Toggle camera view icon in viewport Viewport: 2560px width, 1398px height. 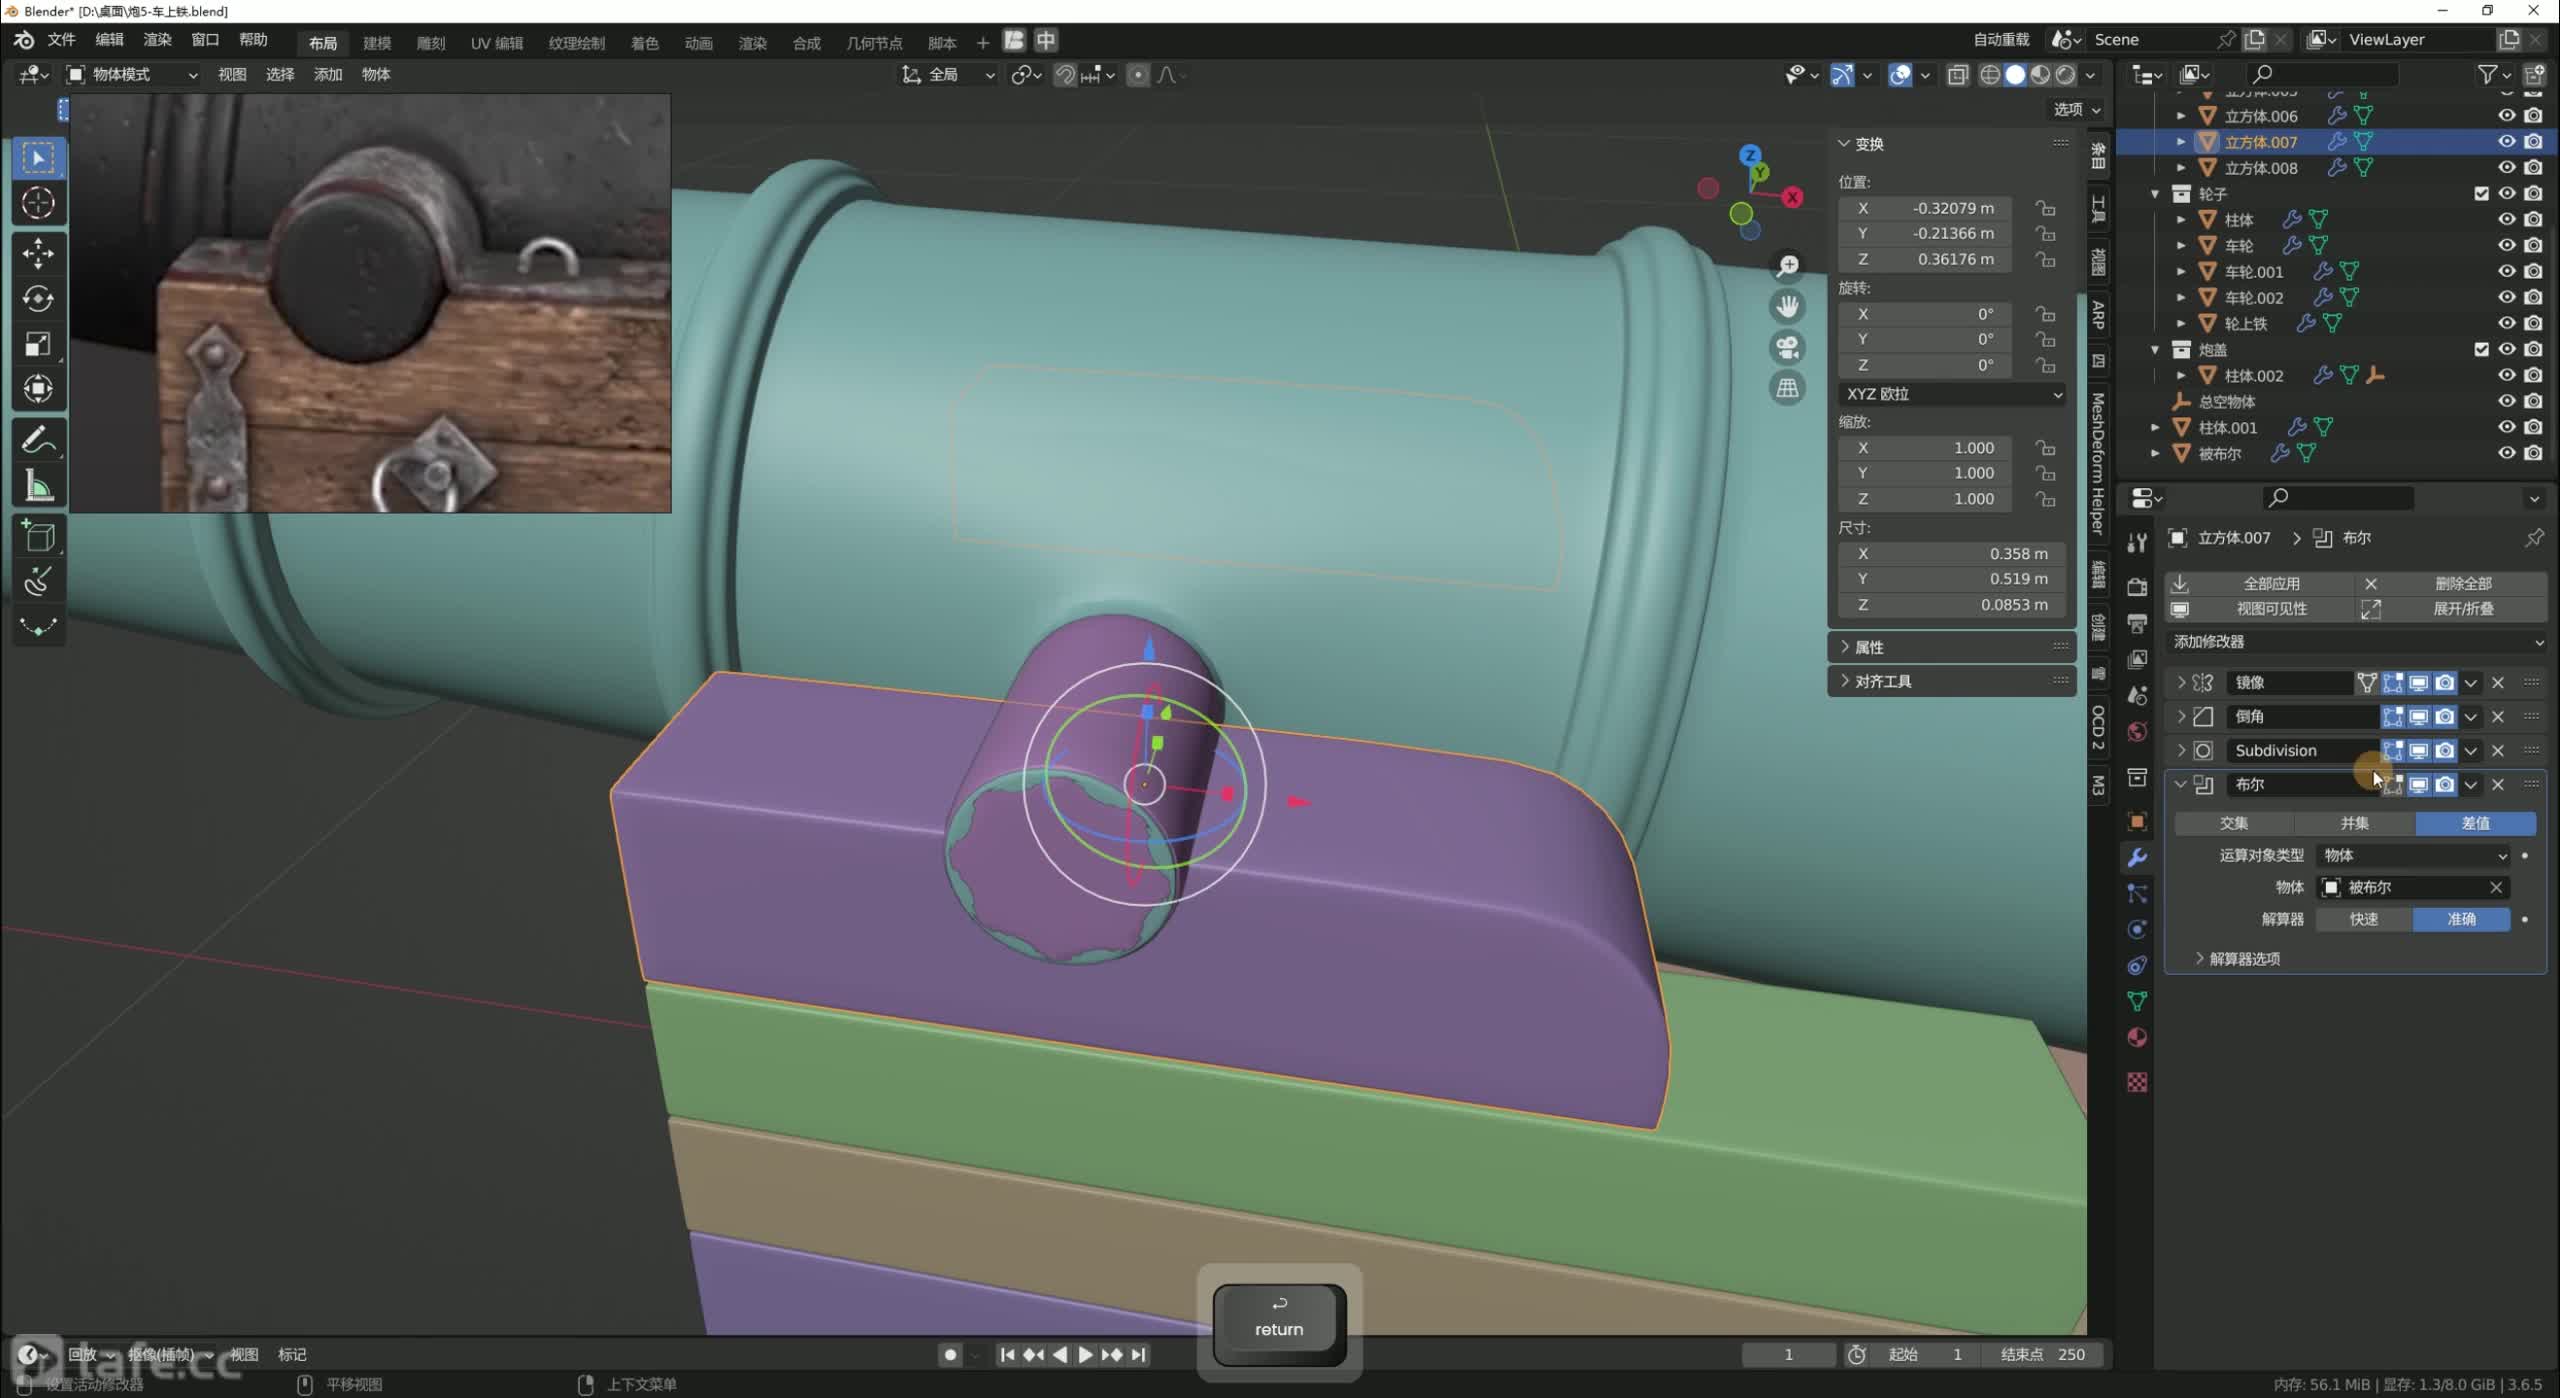tap(1787, 347)
